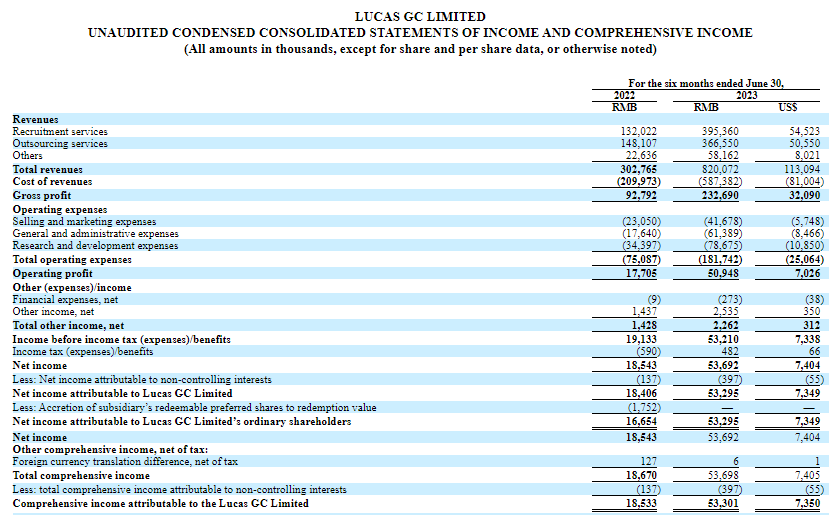The height and width of the screenshot is (515, 838).
Task: Click Total other income, net label
Action: tap(68, 325)
